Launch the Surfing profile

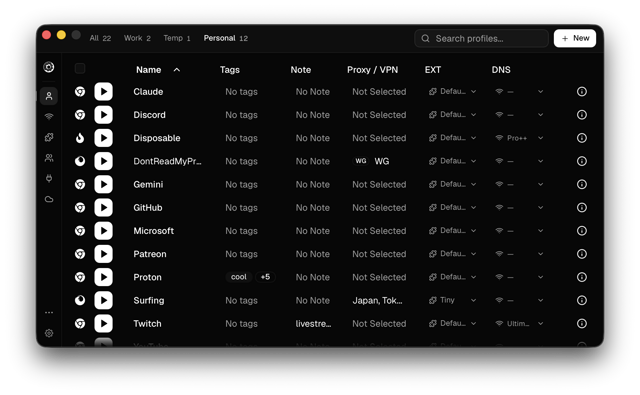(x=104, y=300)
